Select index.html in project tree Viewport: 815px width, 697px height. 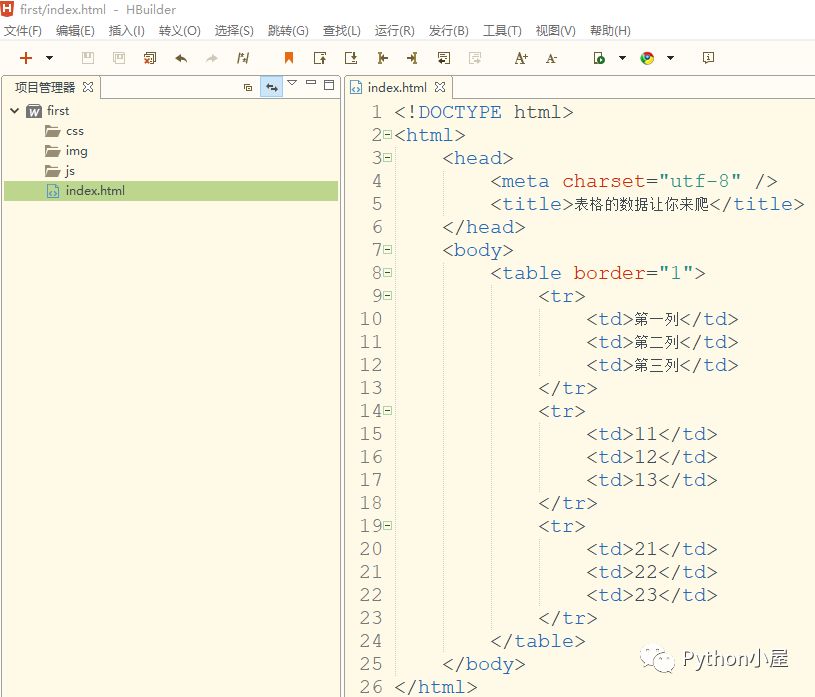tap(171, 191)
